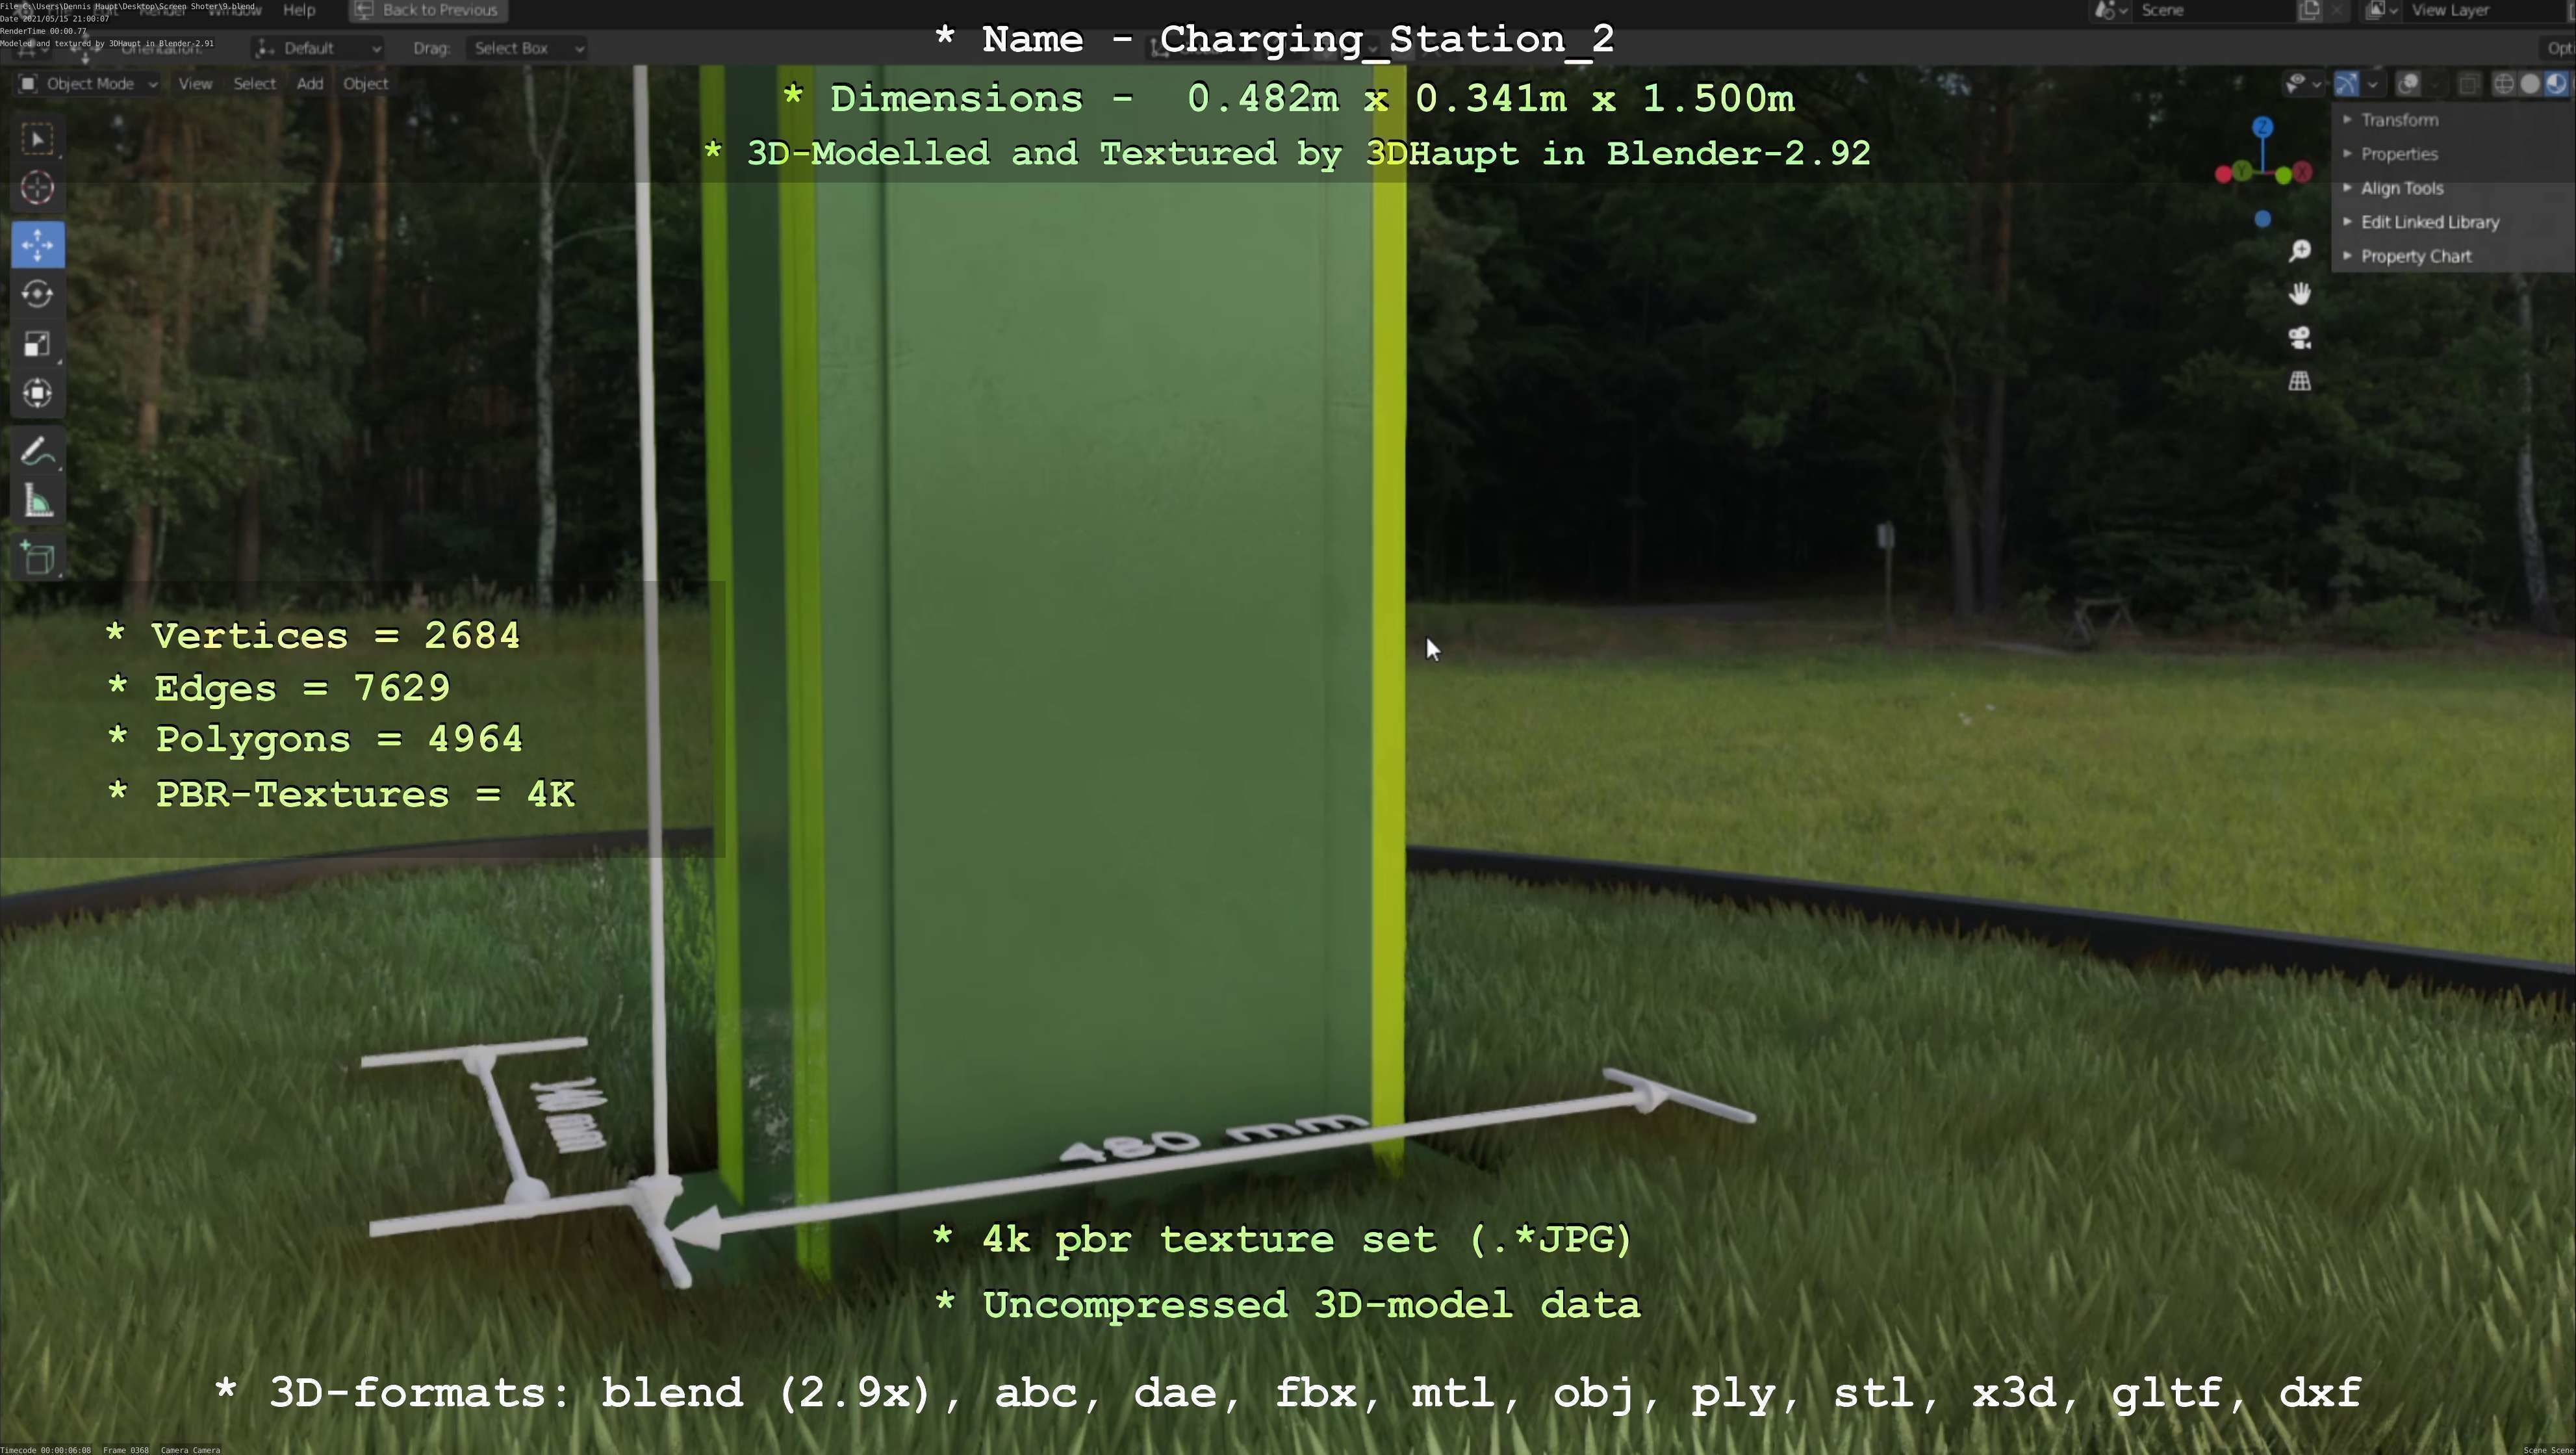This screenshot has height=1455, width=2576.
Task: Select the Measure tool
Action: click(x=37, y=502)
